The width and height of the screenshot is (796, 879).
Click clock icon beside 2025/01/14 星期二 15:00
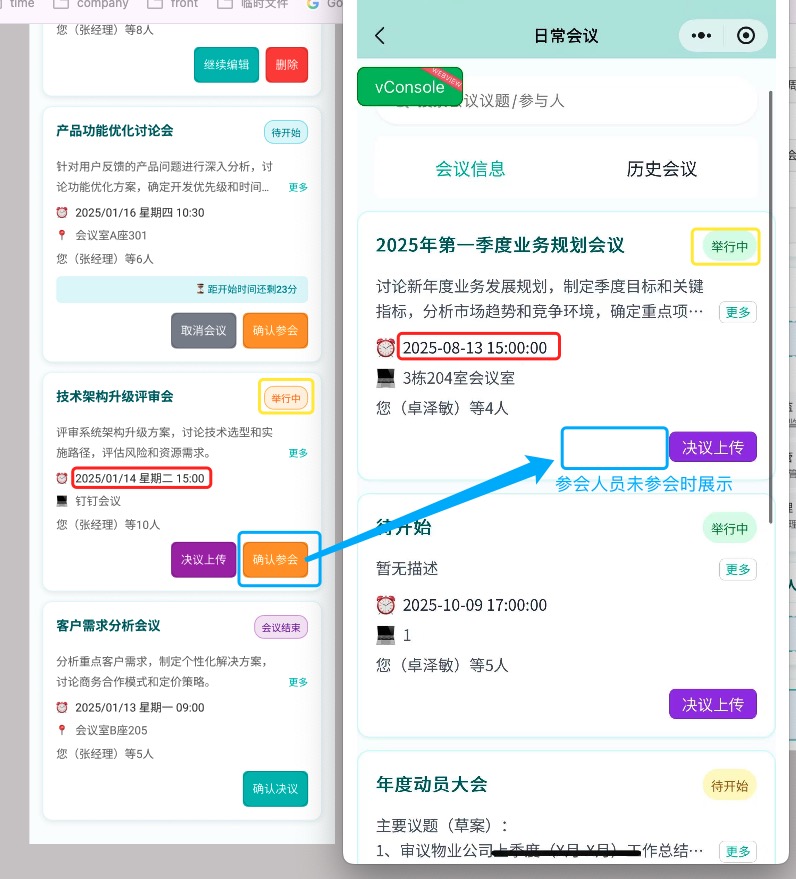[x=62, y=478]
